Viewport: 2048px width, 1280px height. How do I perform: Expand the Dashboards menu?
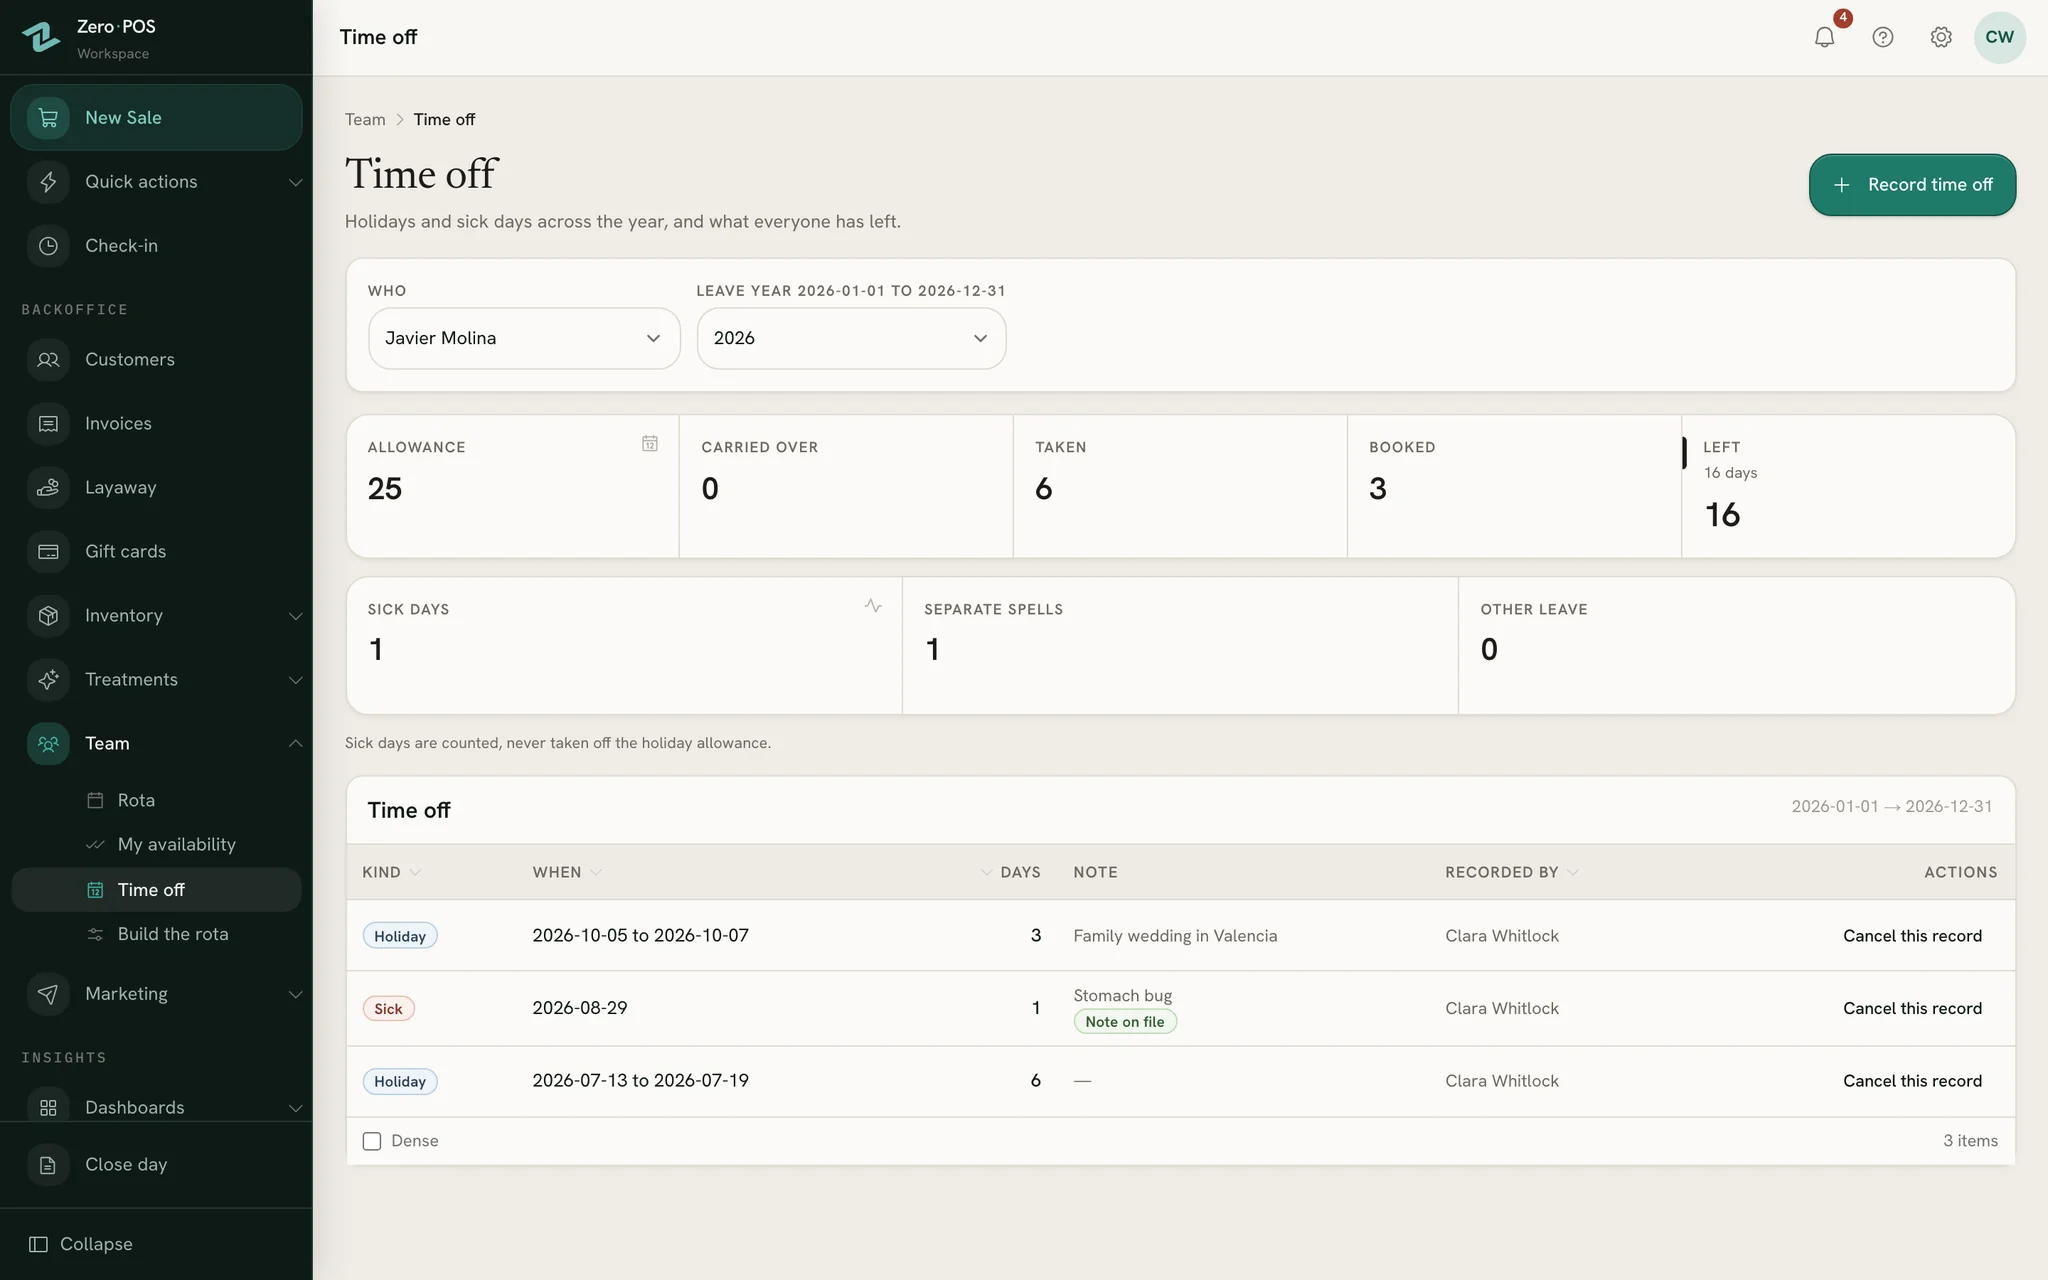pos(156,1107)
